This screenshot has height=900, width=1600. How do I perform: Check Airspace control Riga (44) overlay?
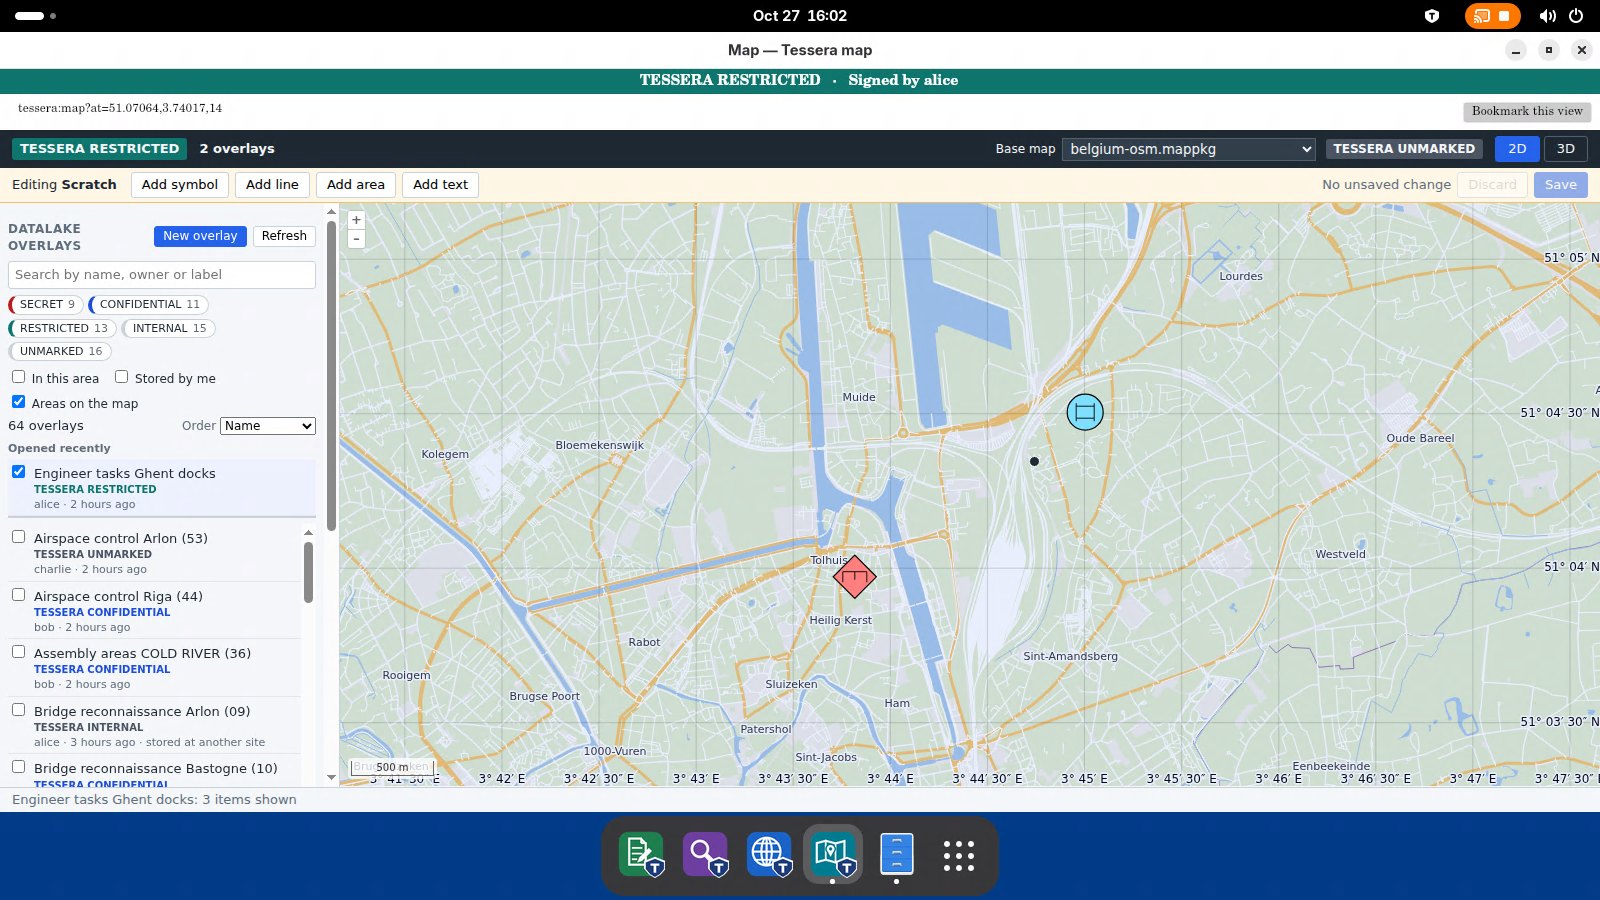click(x=18, y=595)
